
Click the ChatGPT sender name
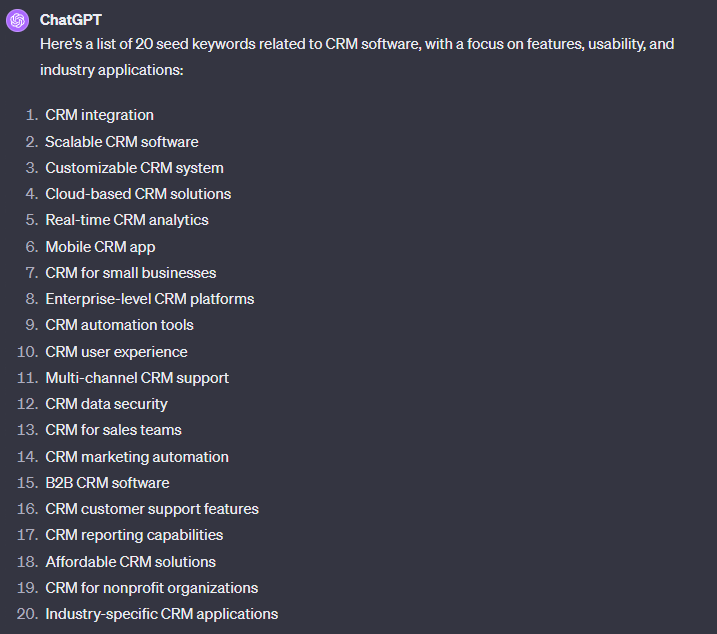70,20
